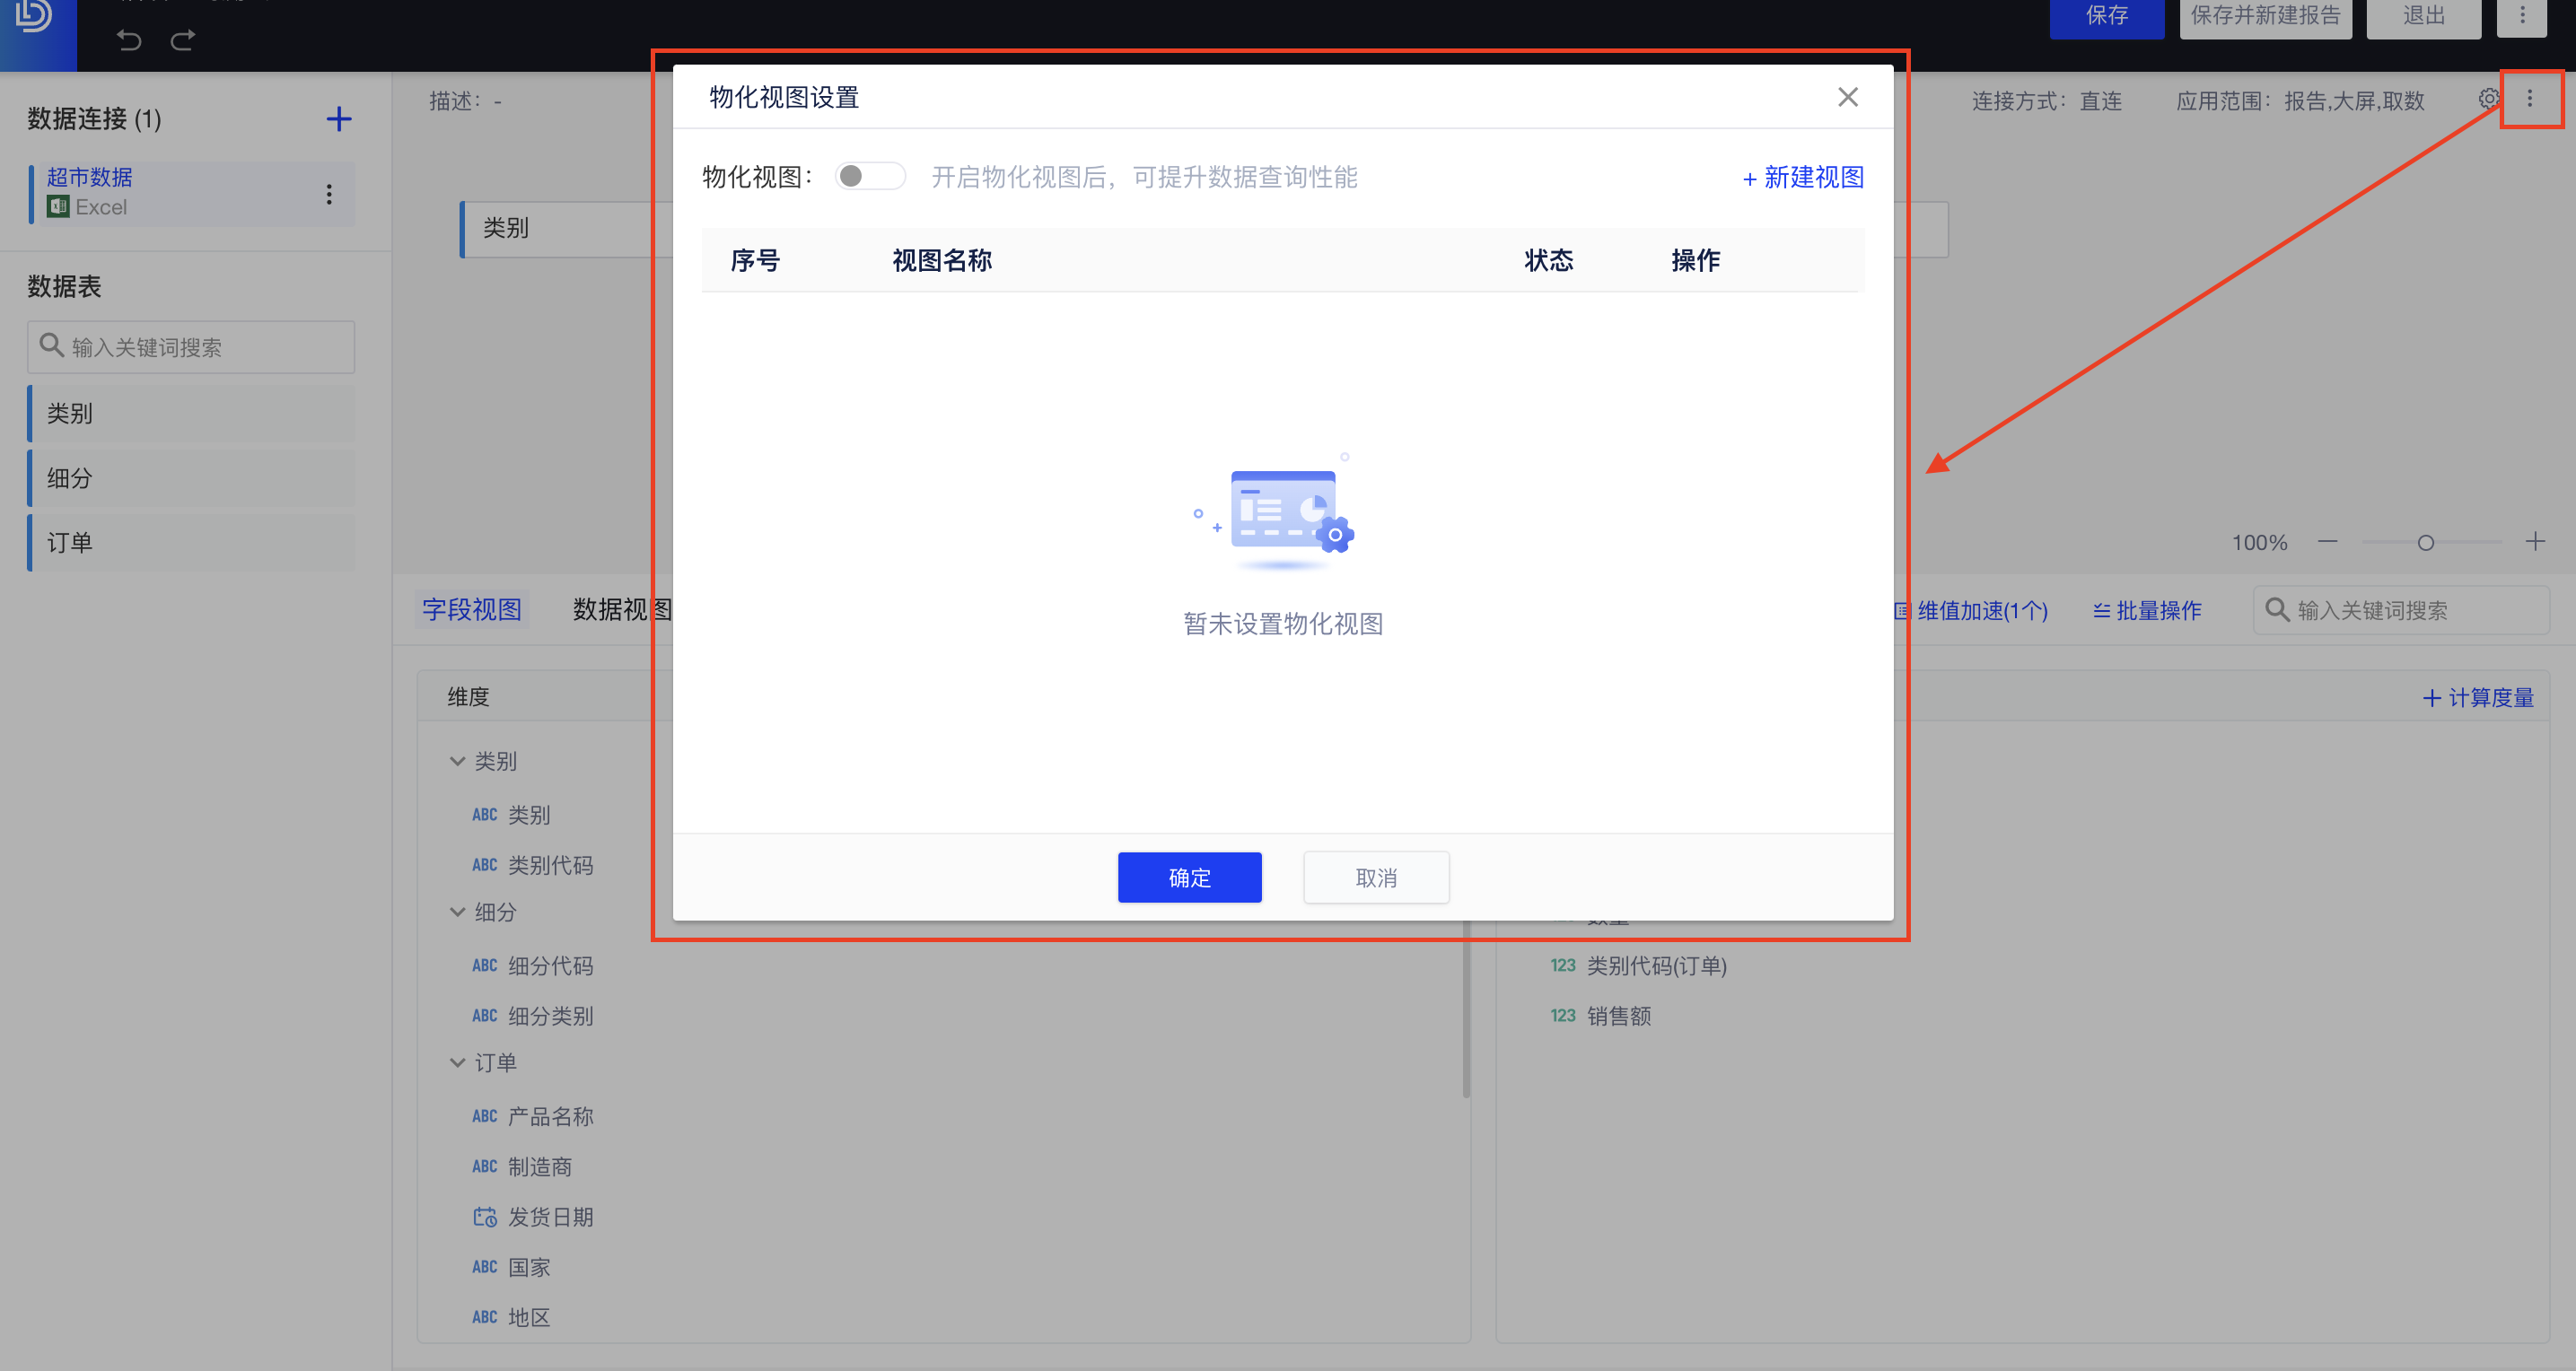Click the zoom-out minus icon
Image resolution: width=2576 pixels, height=1371 pixels.
tap(2328, 542)
